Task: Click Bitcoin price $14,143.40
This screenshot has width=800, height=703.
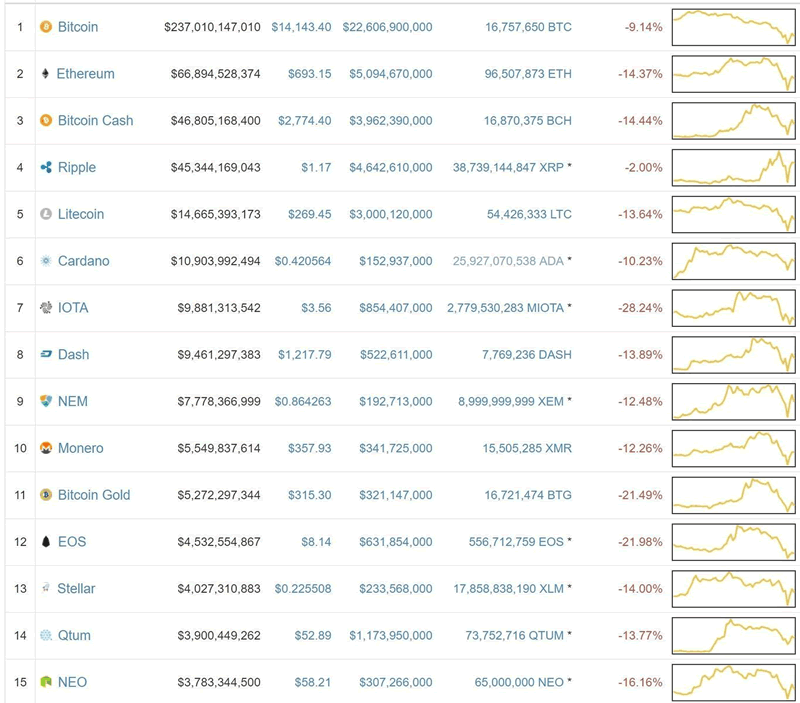Action: tap(301, 27)
